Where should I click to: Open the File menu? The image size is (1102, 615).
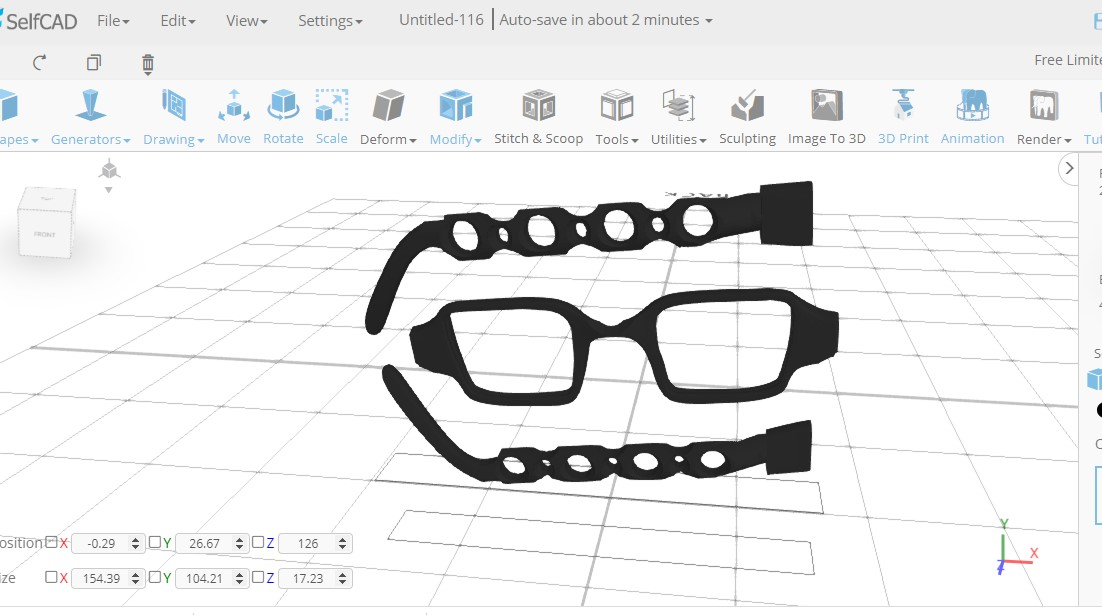113,21
